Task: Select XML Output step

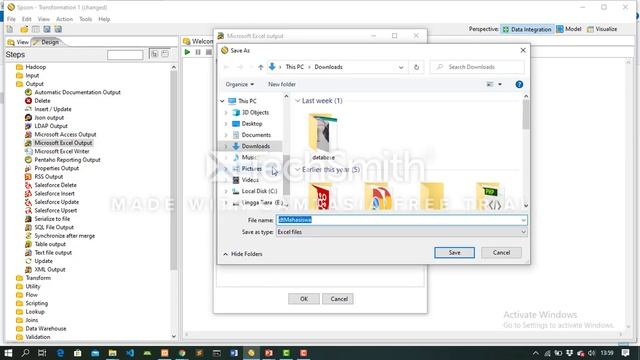Action: (x=50, y=269)
